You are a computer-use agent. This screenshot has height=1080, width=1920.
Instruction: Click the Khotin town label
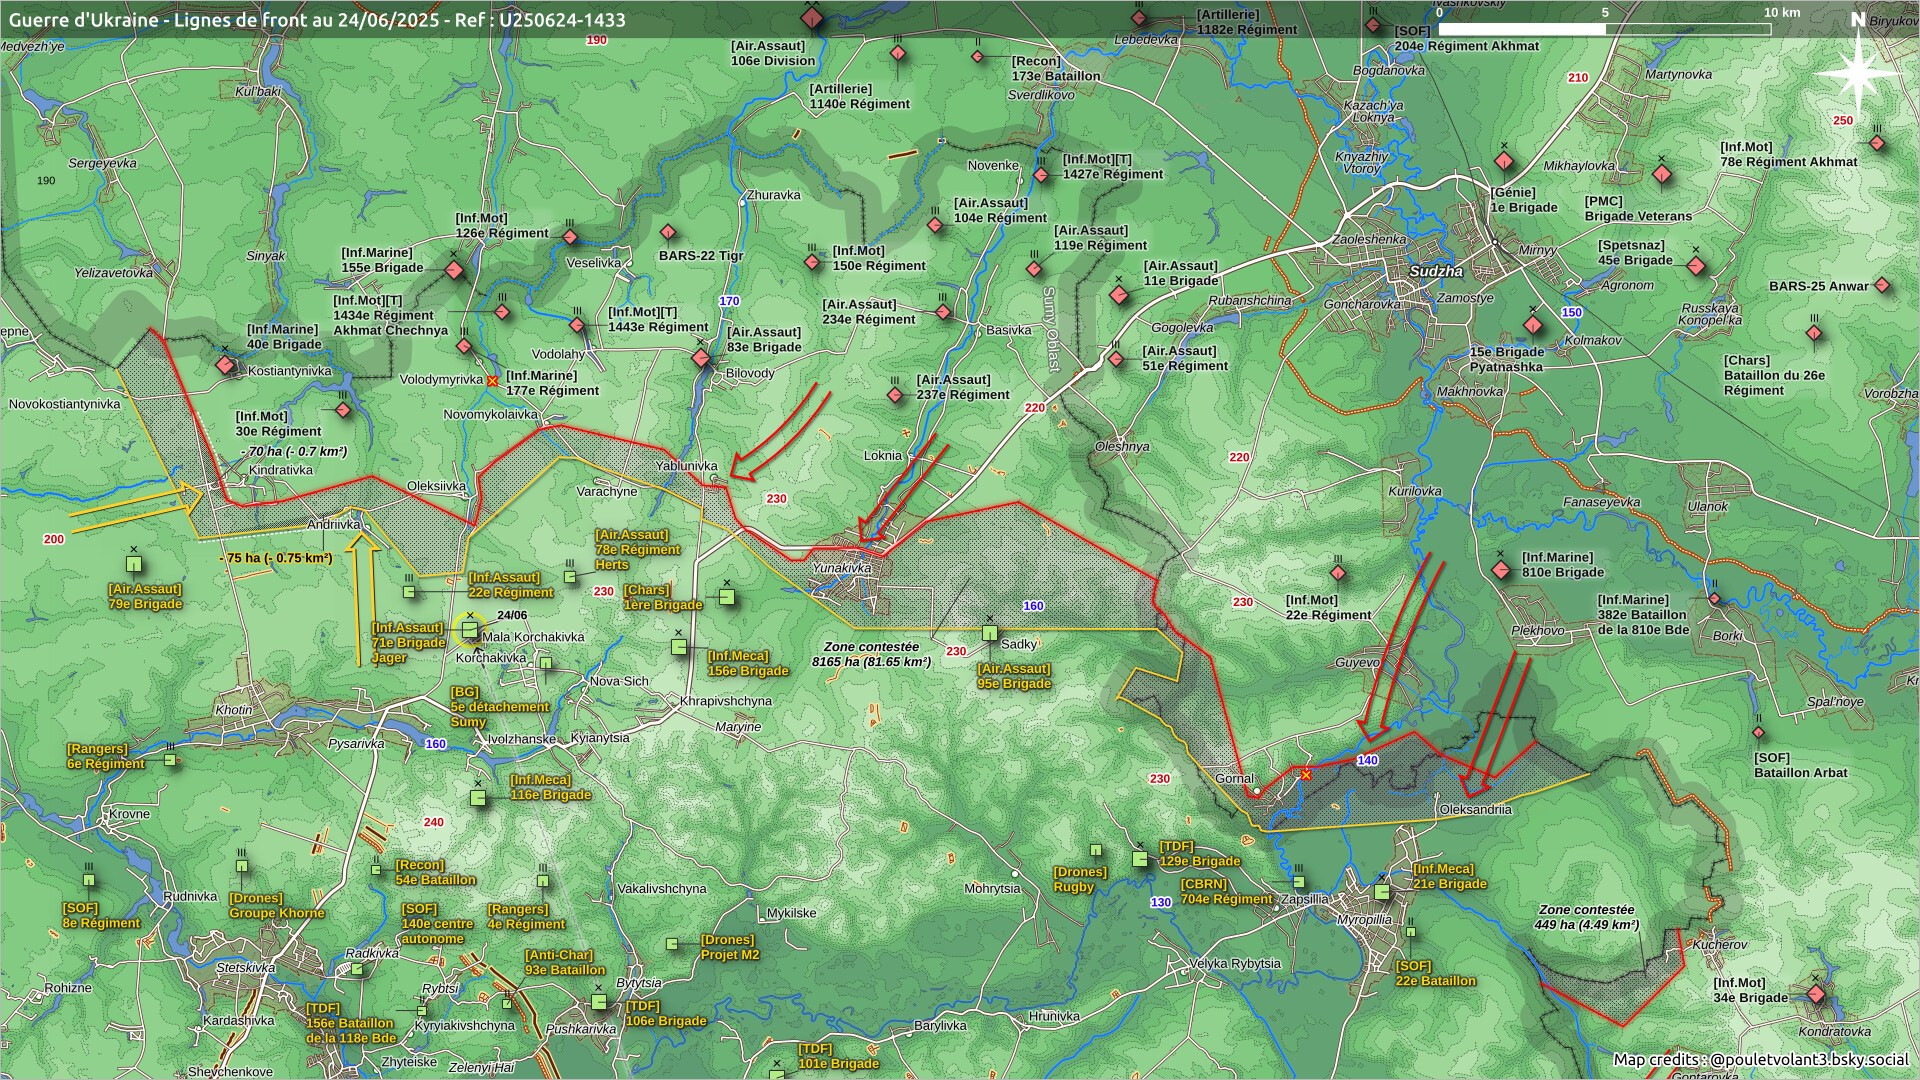coord(234,710)
